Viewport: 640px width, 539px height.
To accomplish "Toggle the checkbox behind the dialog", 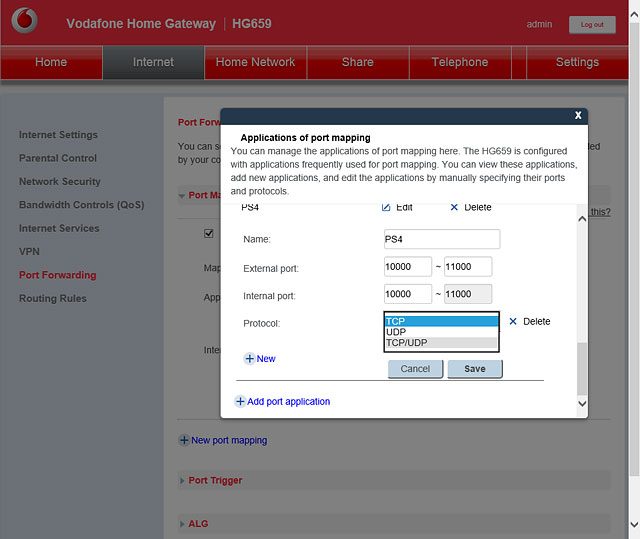I will click(209, 233).
